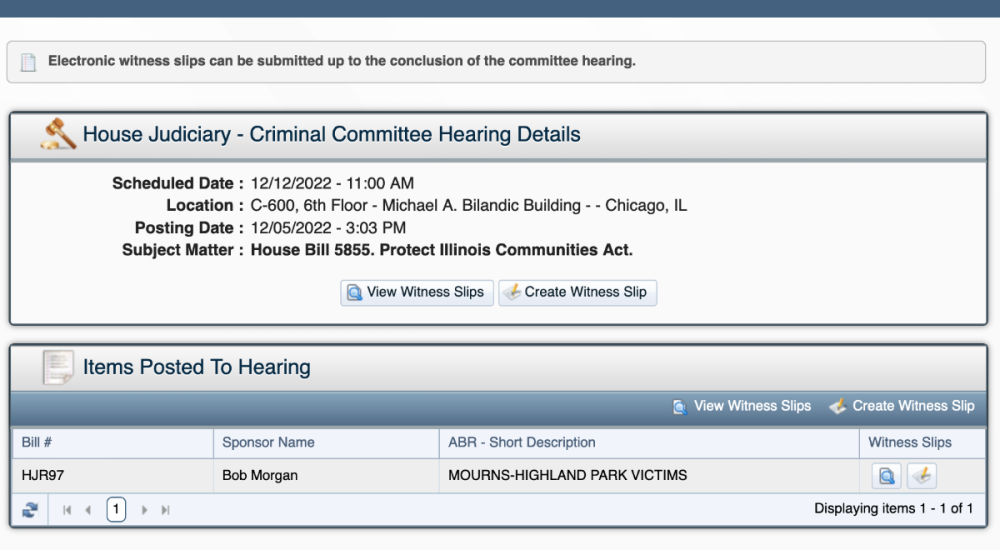This screenshot has width=1000, height=550.
Task: Jump to the last page of items
Action: point(166,510)
